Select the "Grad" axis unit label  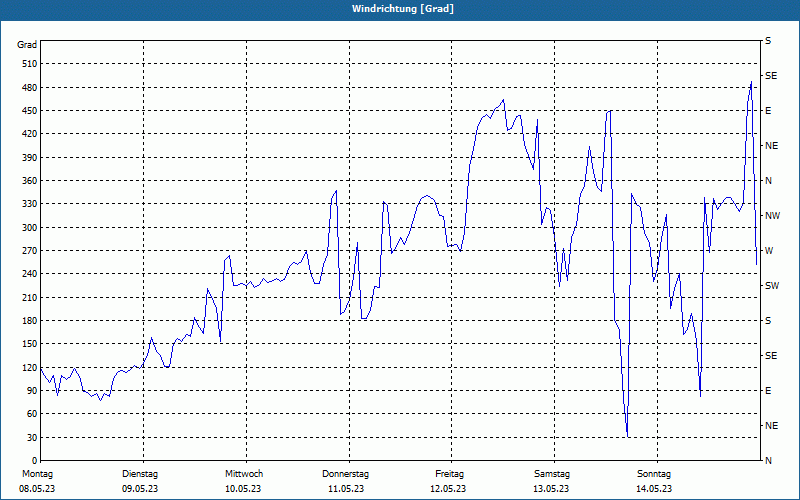[27, 45]
